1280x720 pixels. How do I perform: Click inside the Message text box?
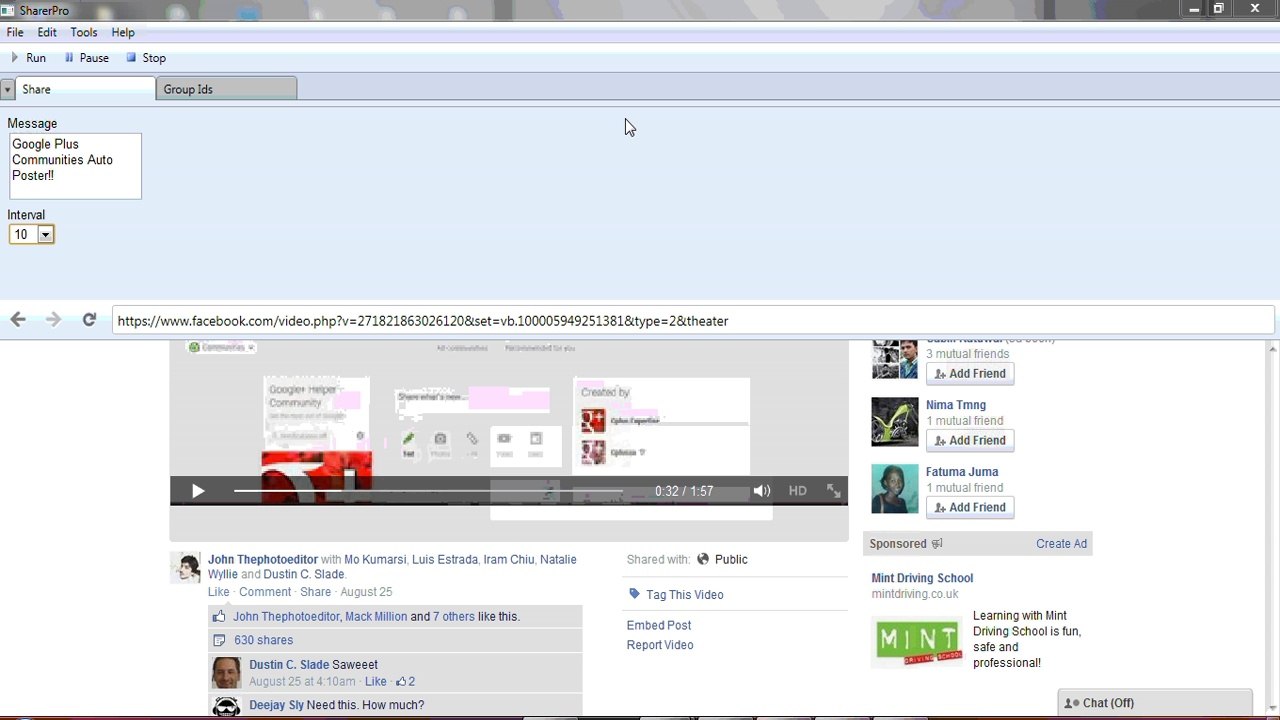click(x=75, y=166)
